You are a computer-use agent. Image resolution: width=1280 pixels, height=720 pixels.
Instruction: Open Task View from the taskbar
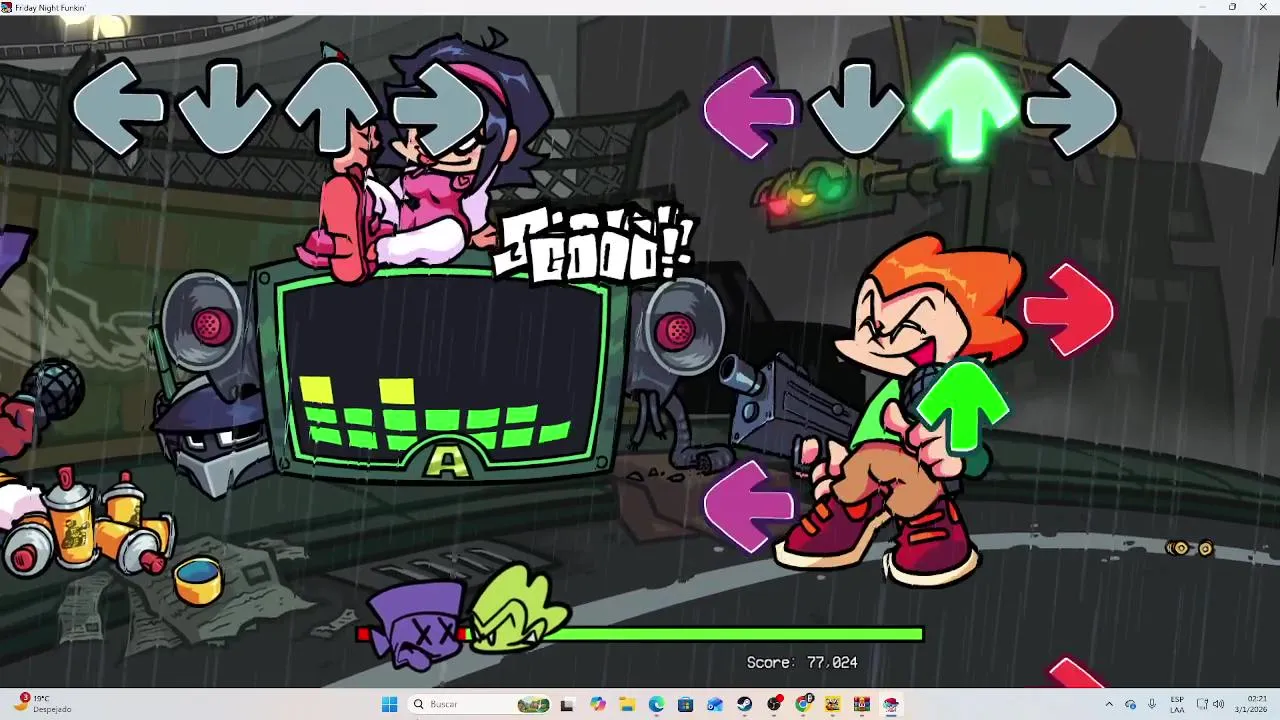[567, 704]
